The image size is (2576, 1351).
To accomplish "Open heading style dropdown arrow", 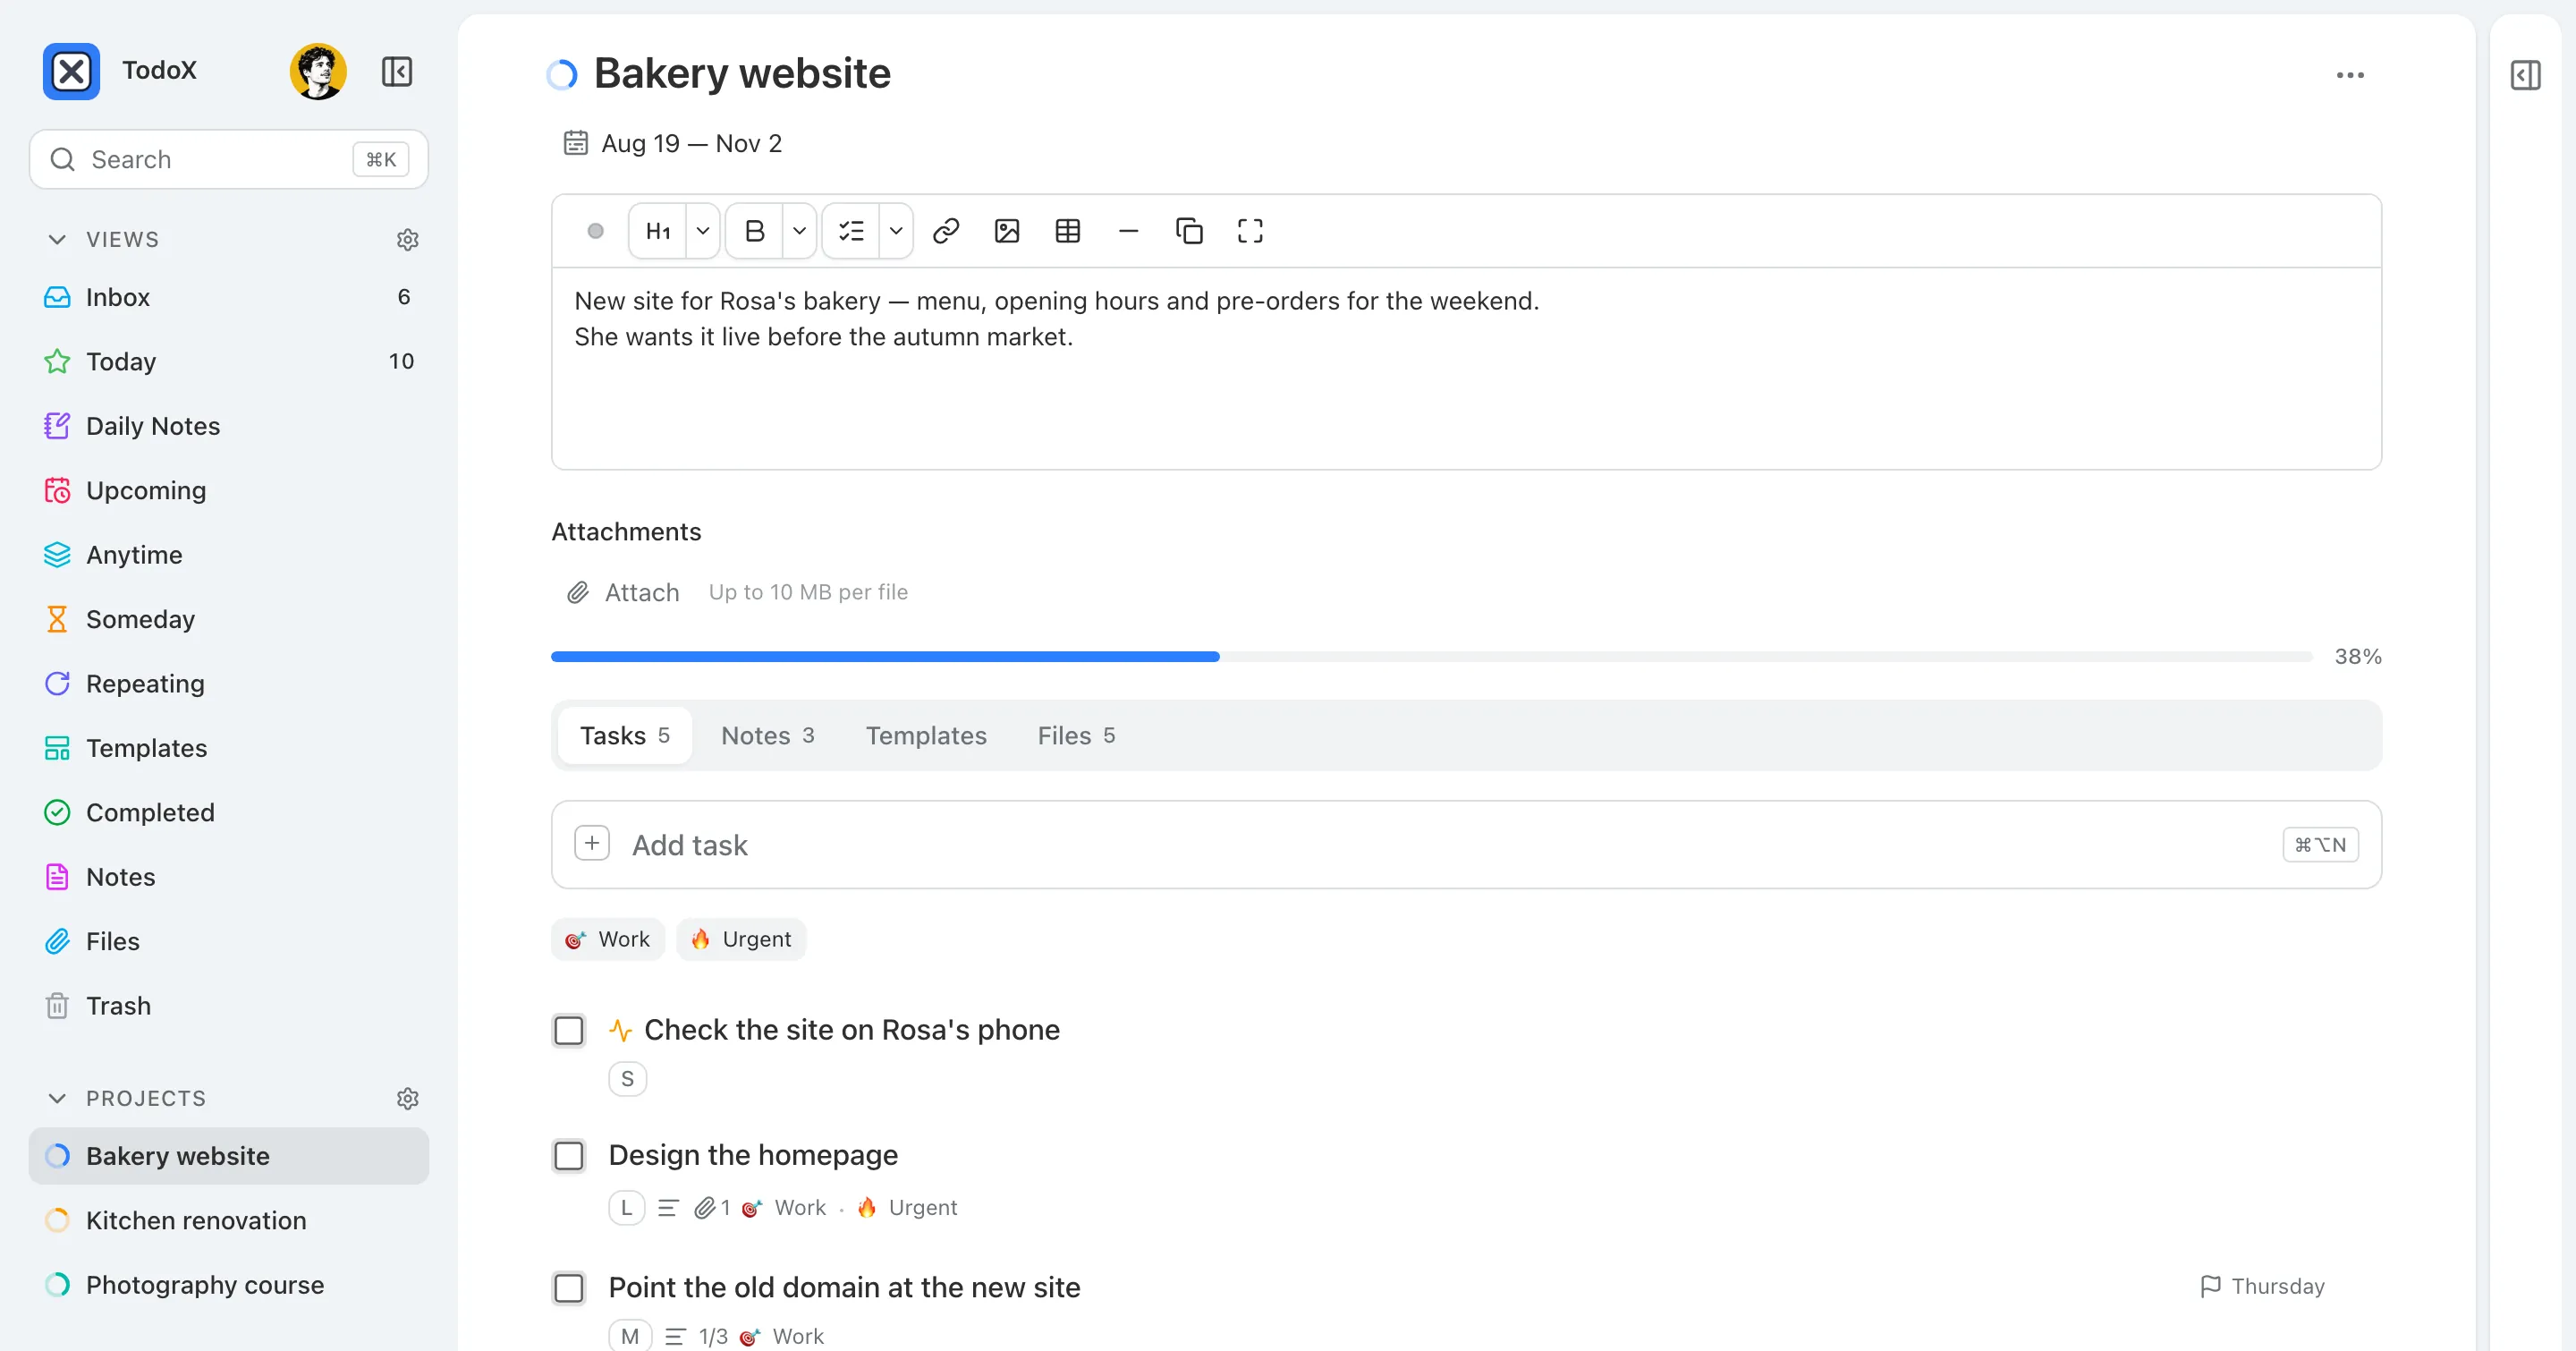I will point(703,231).
